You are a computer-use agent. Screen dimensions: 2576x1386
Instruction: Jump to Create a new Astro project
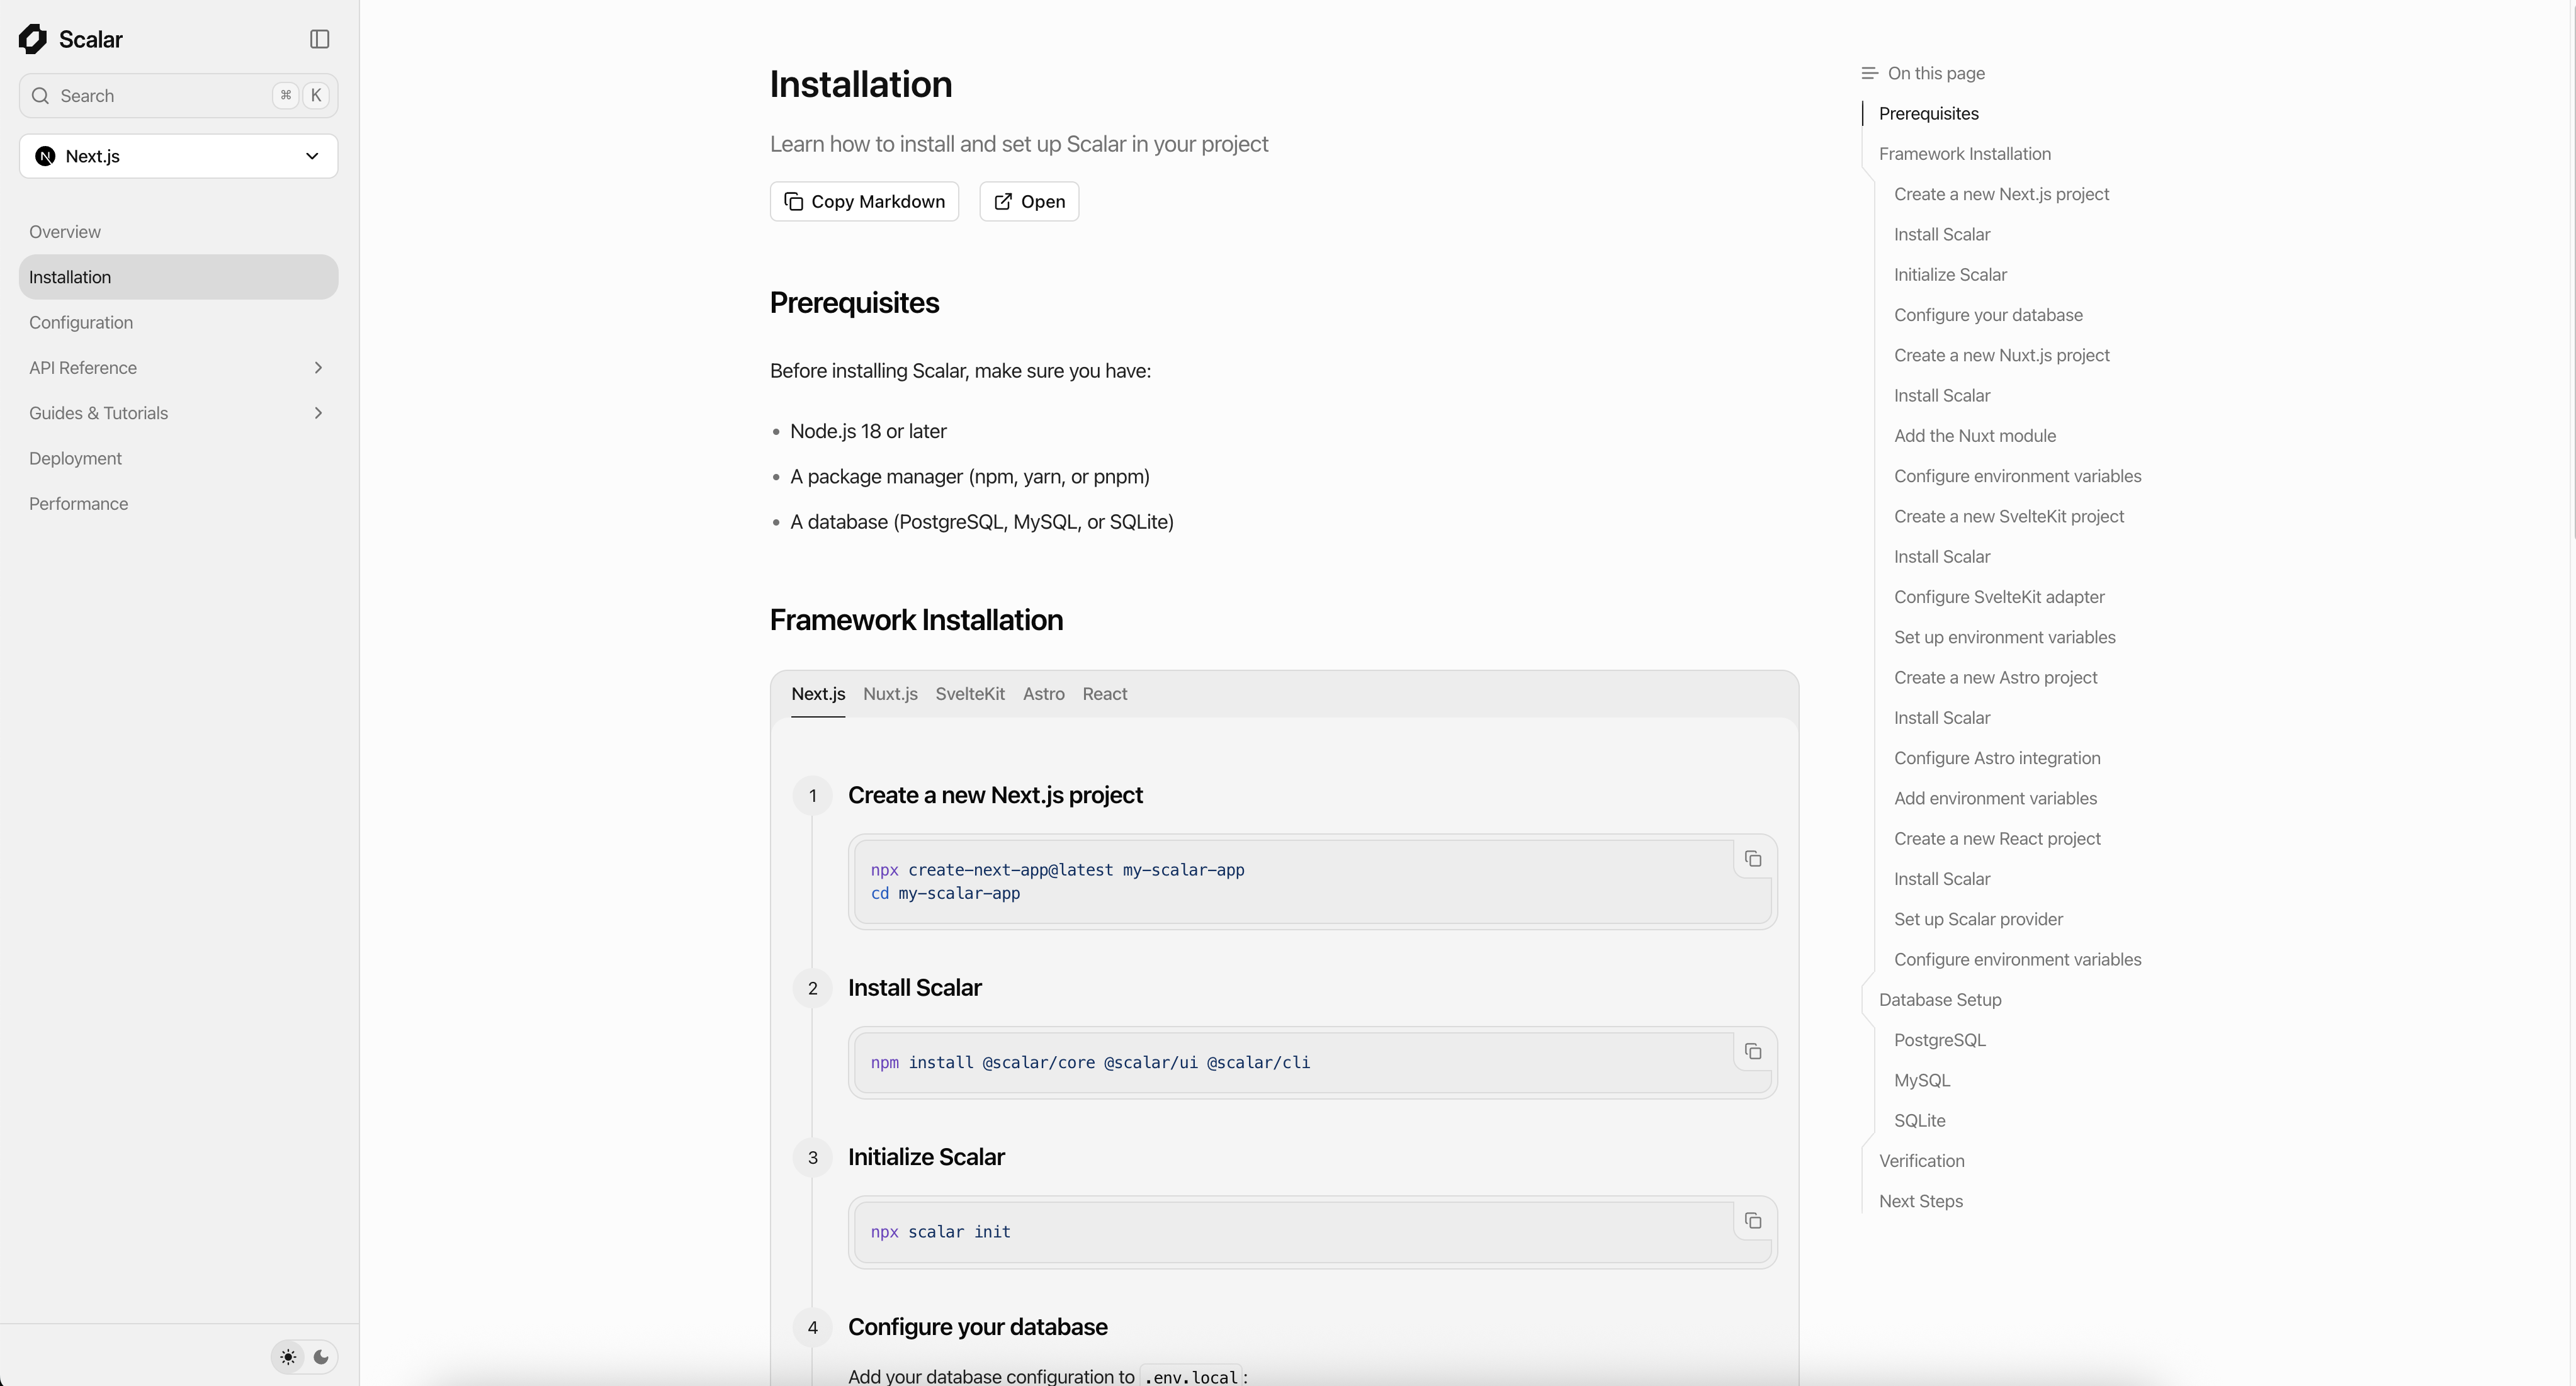tap(1995, 678)
